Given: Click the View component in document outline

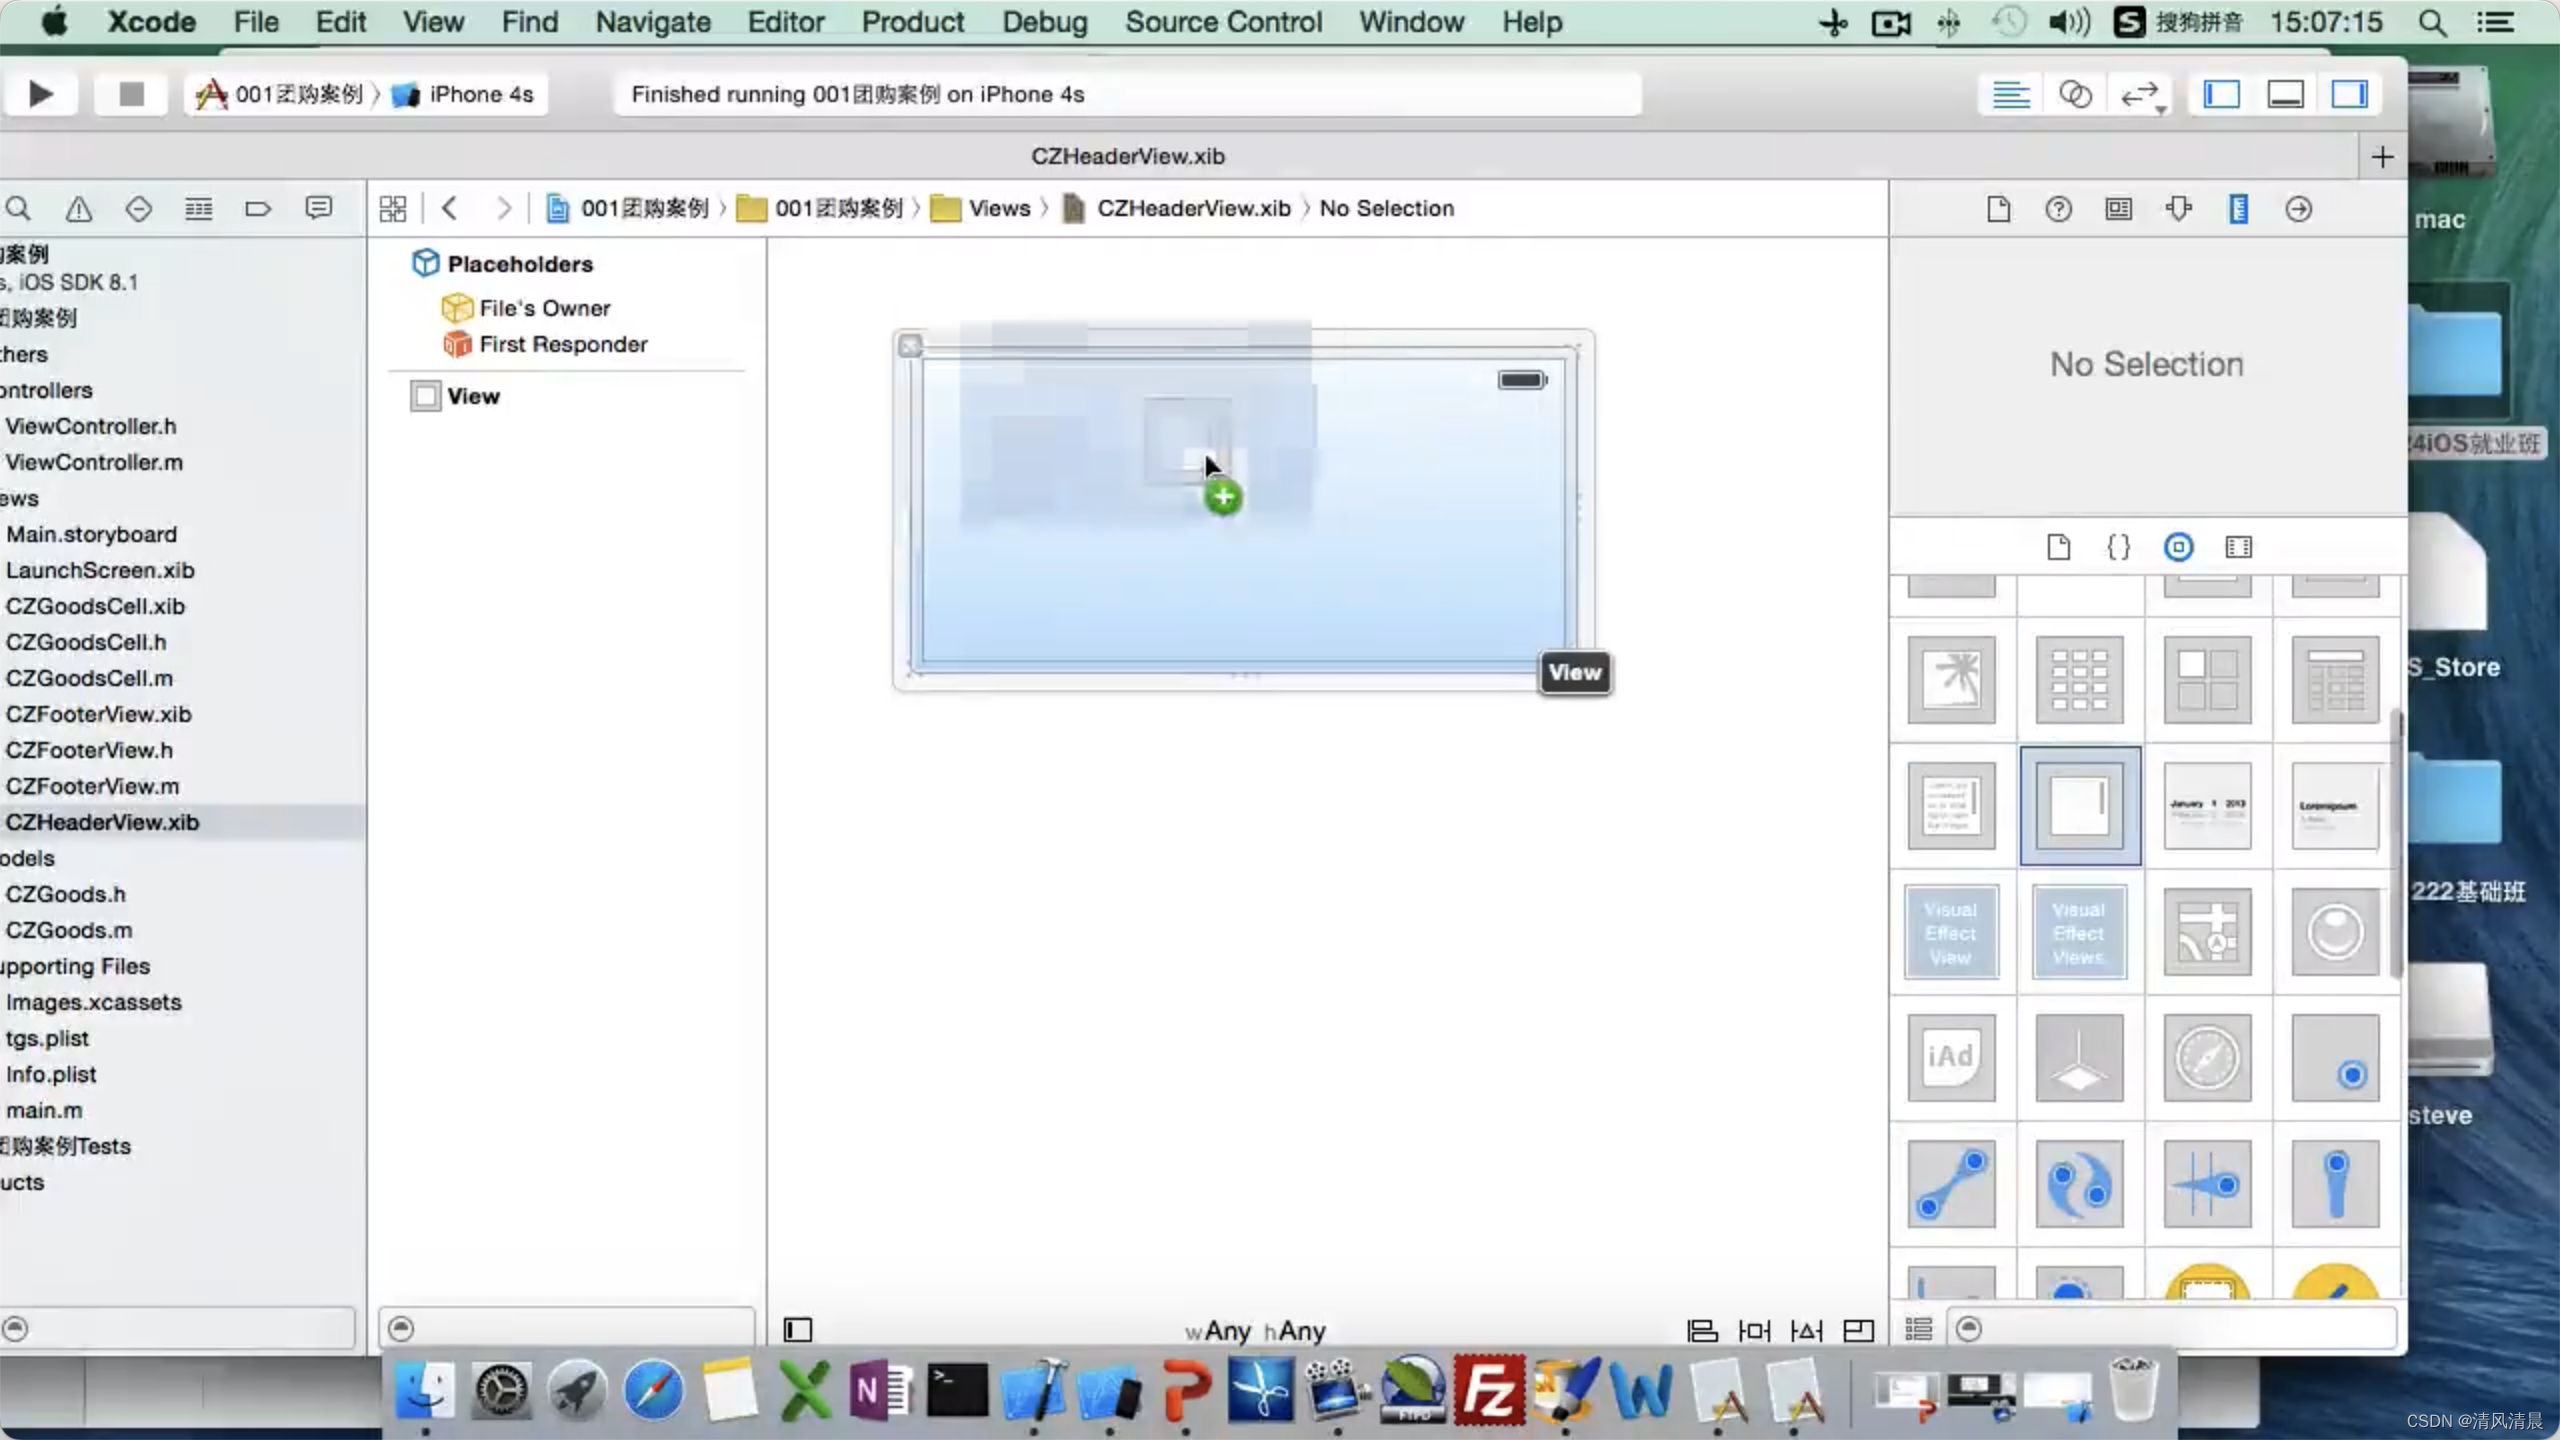Looking at the screenshot, I should point(473,396).
